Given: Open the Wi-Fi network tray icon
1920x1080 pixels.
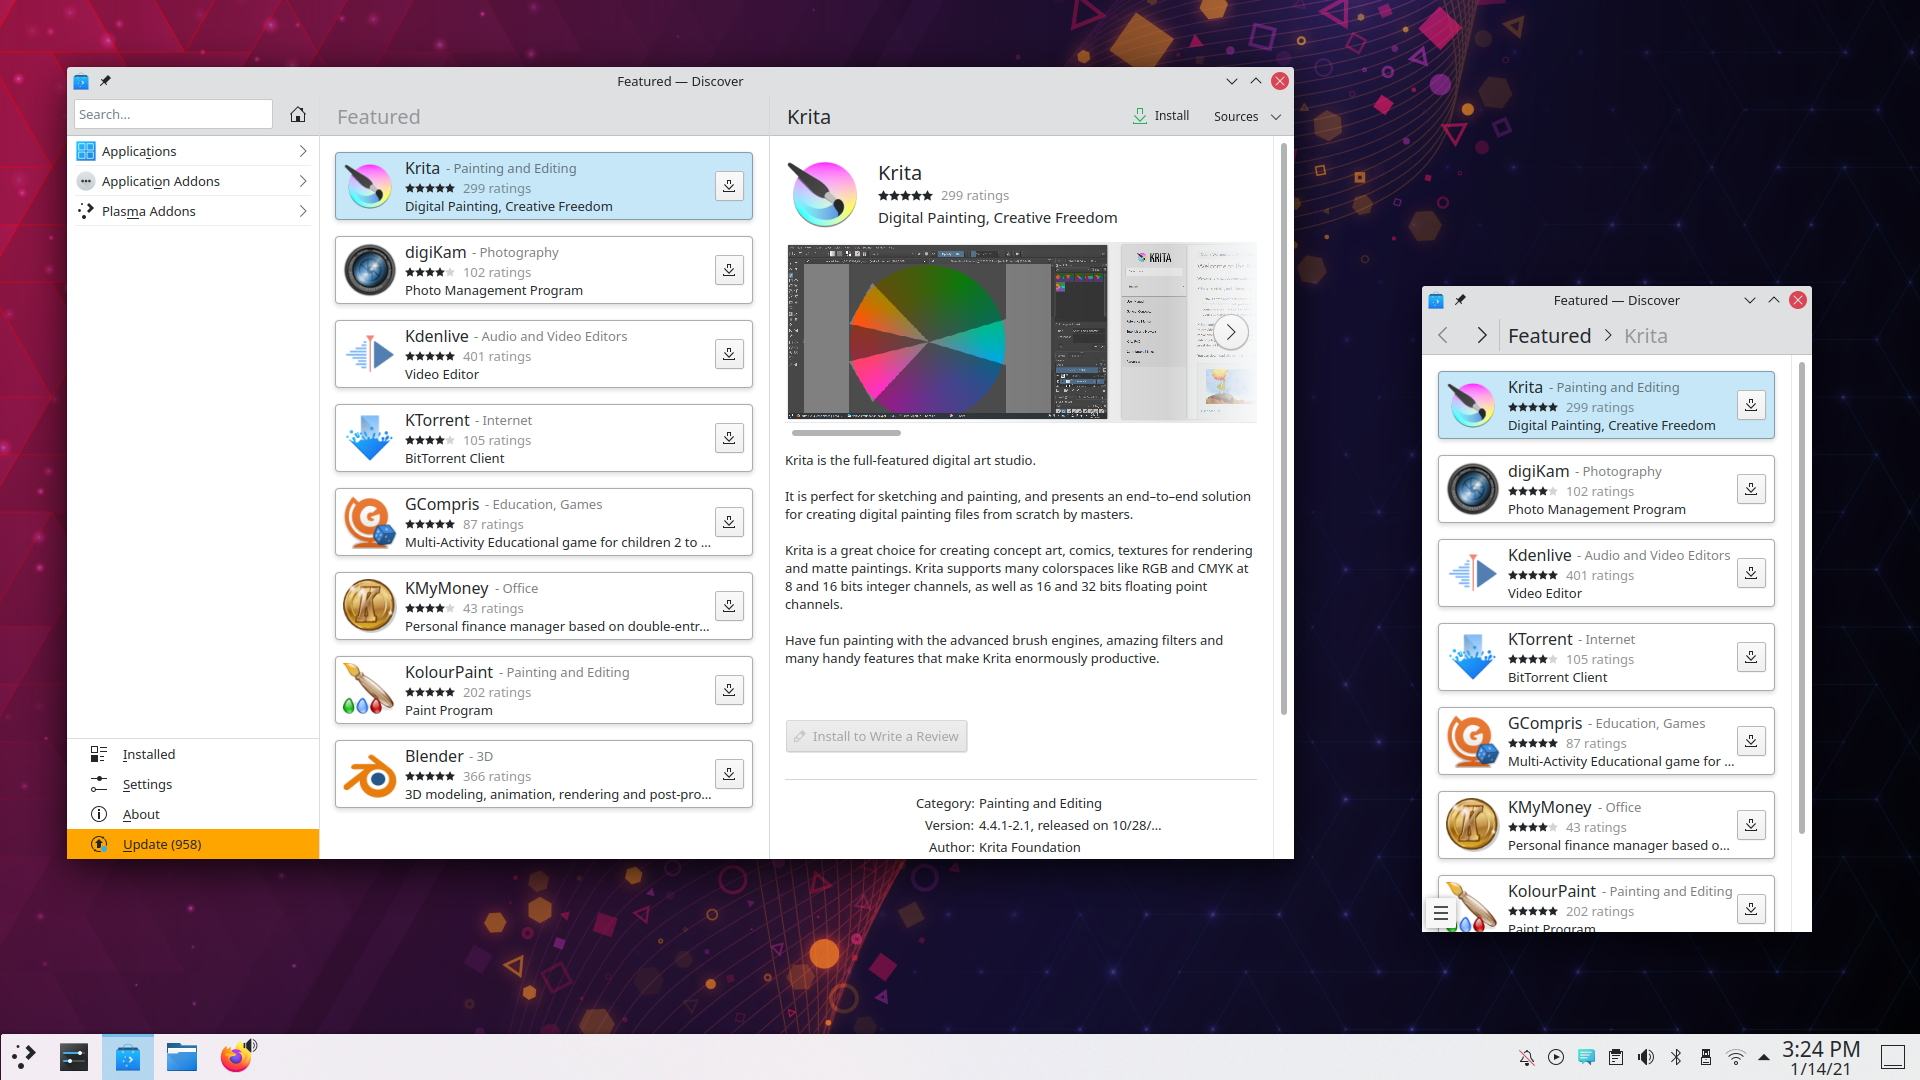Looking at the screenshot, I should pos(1736,1057).
